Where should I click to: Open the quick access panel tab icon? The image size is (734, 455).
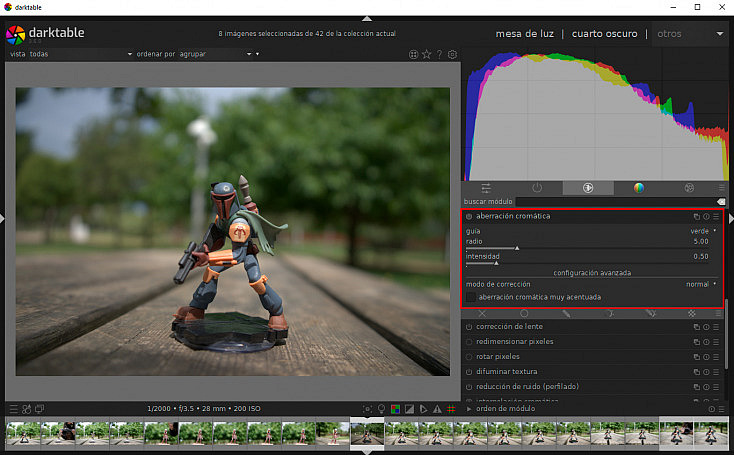(x=486, y=188)
